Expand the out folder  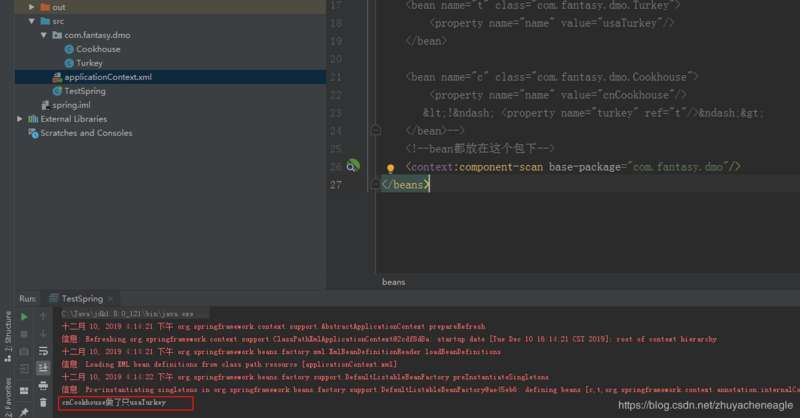(32, 7)
